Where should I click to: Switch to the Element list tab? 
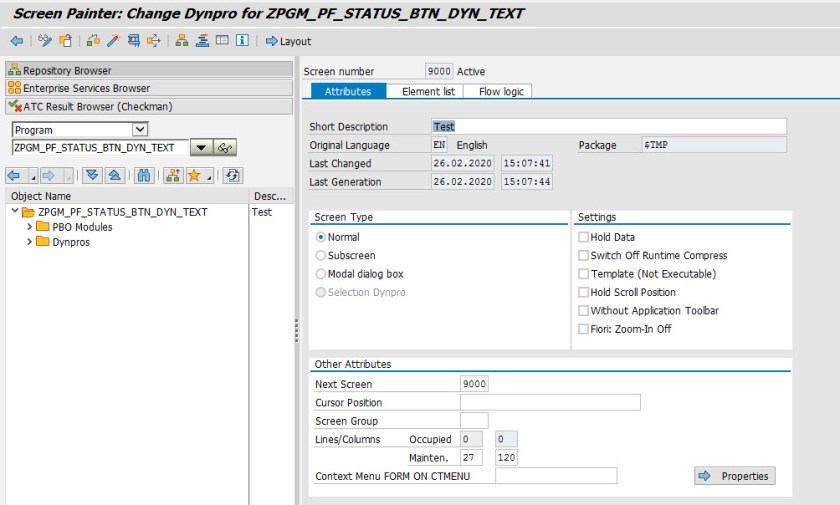tap(428, 91)
